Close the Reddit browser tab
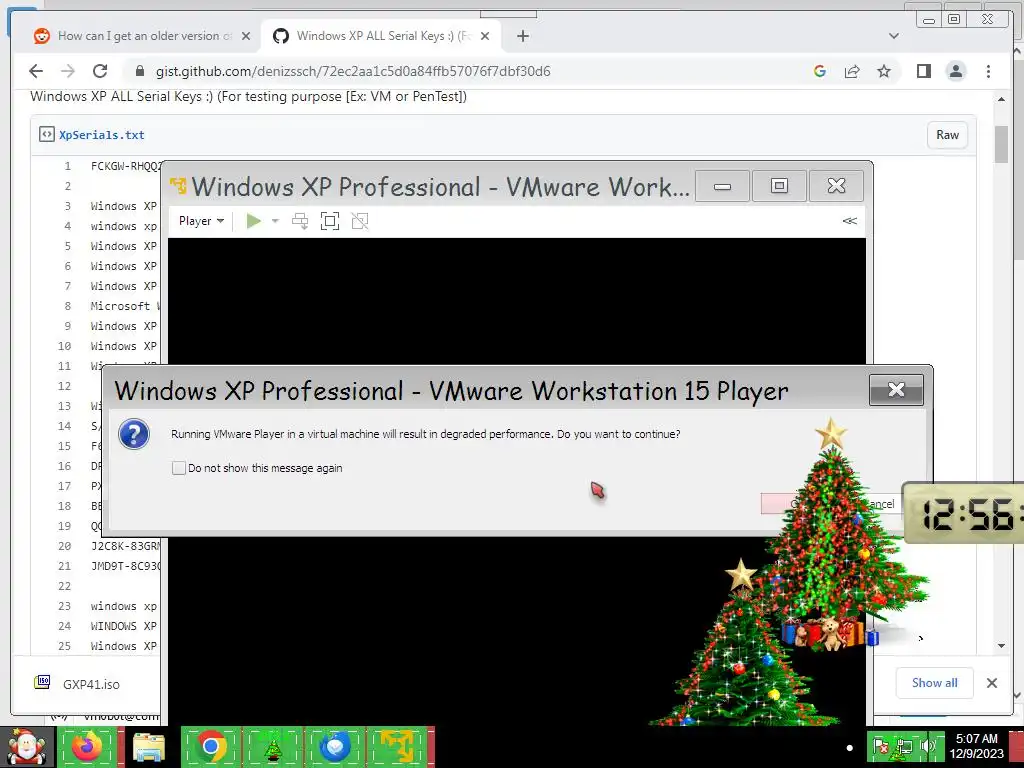 tap(246, 36)
